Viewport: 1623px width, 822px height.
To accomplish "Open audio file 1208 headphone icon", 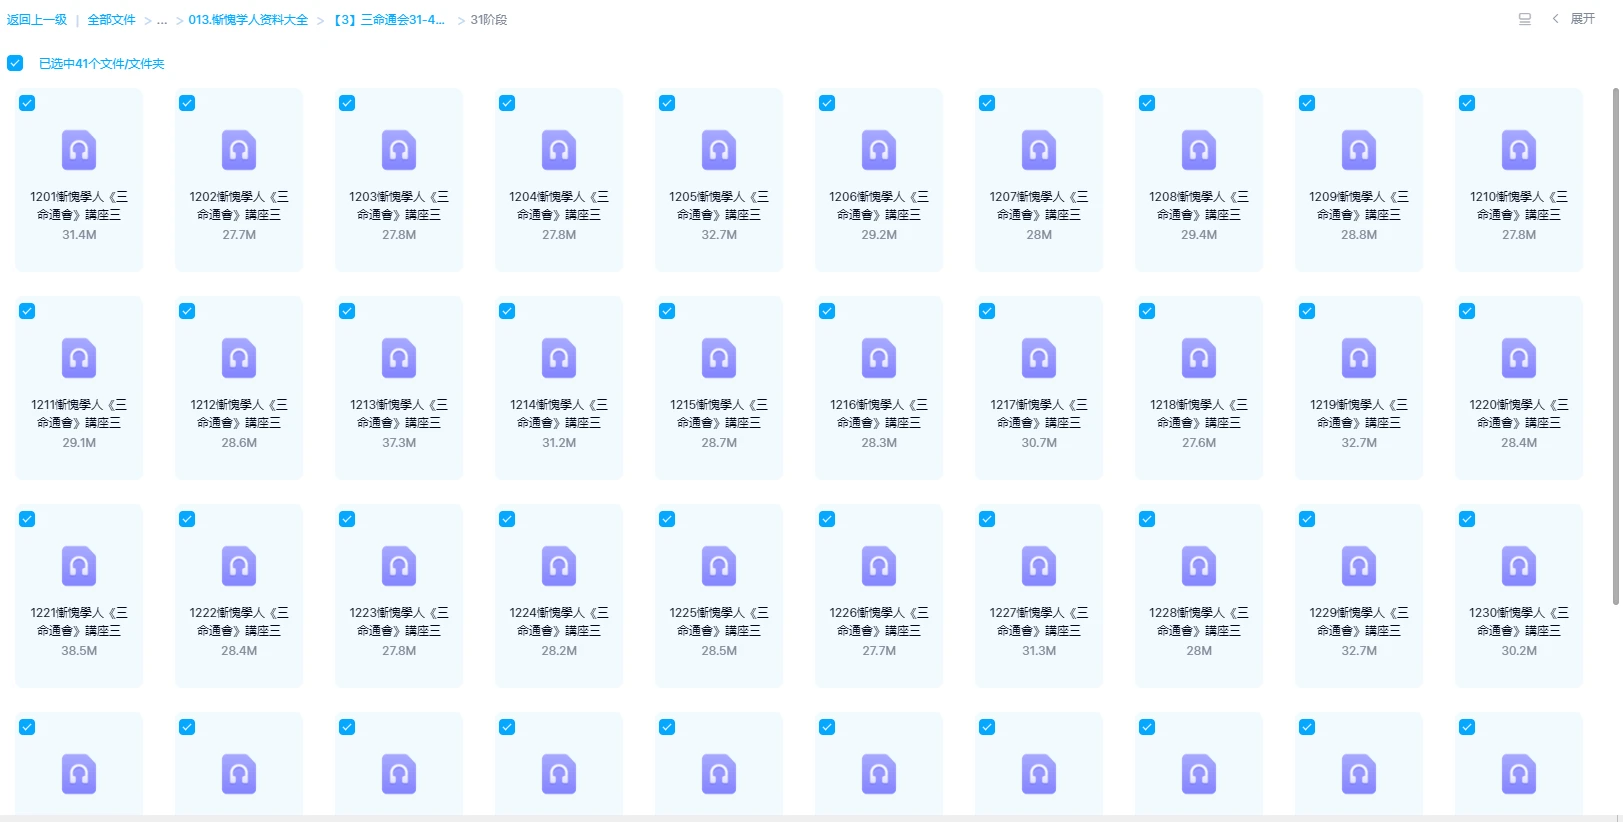I will coord(1199,150).
